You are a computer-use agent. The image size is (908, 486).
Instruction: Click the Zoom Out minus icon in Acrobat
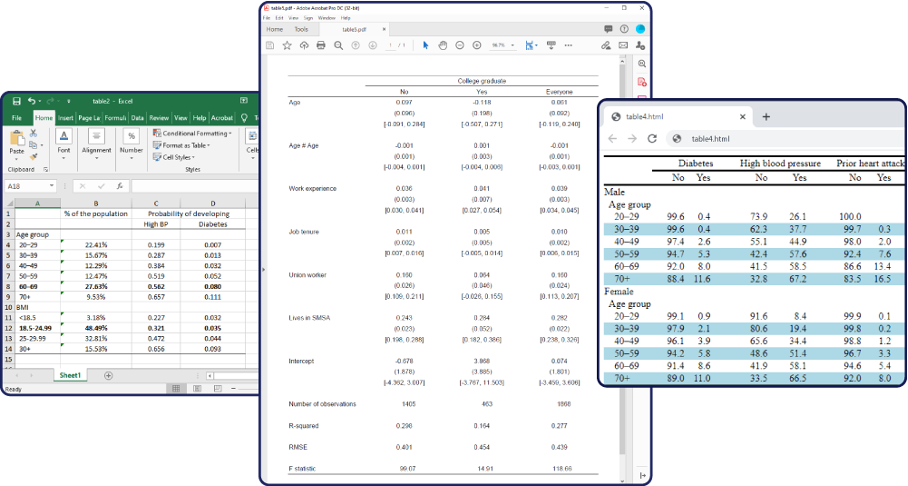pos(460,45)
